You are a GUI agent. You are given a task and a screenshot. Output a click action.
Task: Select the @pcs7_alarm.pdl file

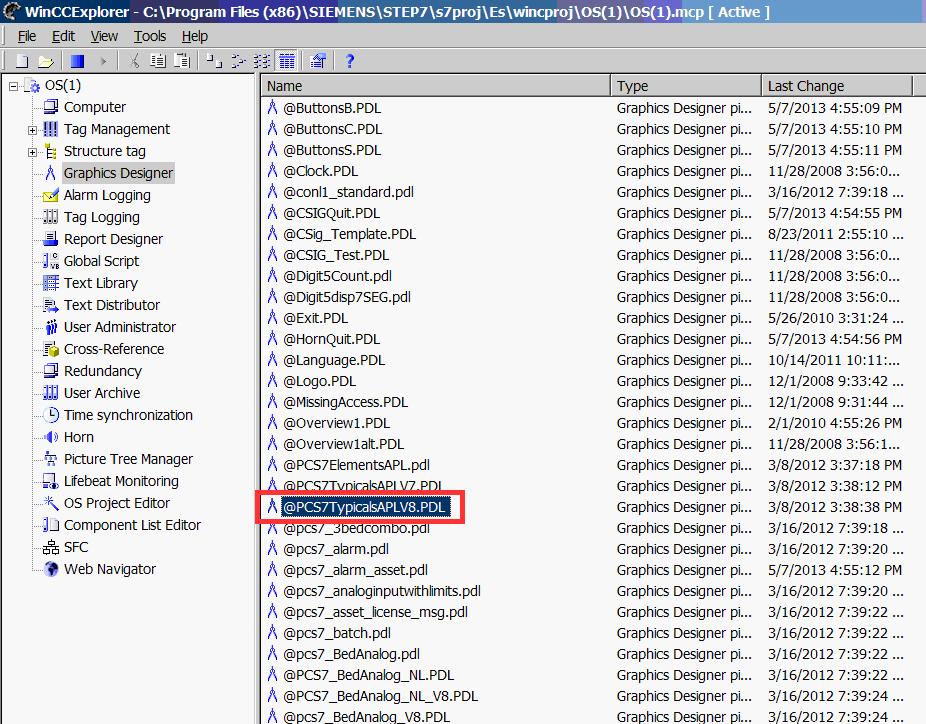coord(336,549)
